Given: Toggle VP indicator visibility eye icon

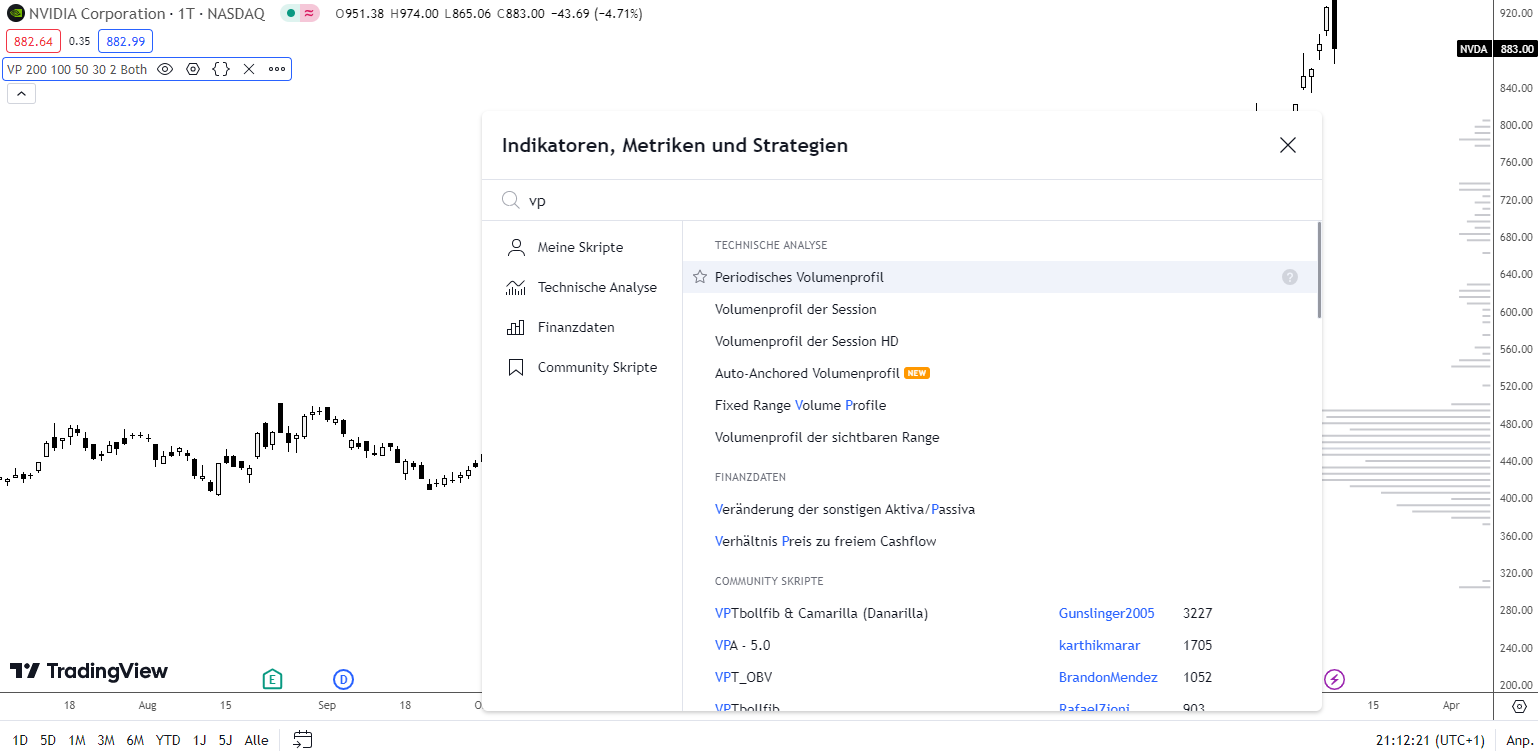Looking at the screenshot, I should 165,69.
